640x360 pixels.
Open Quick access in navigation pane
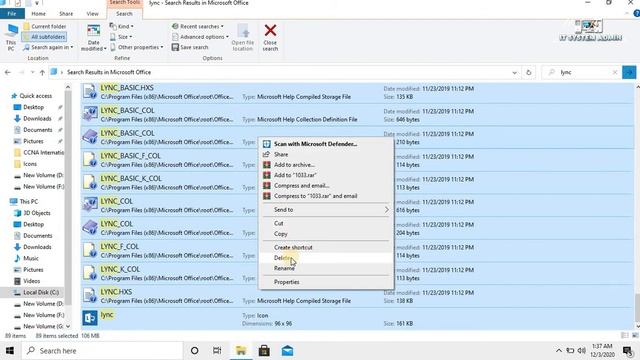(x=36, y=96)
